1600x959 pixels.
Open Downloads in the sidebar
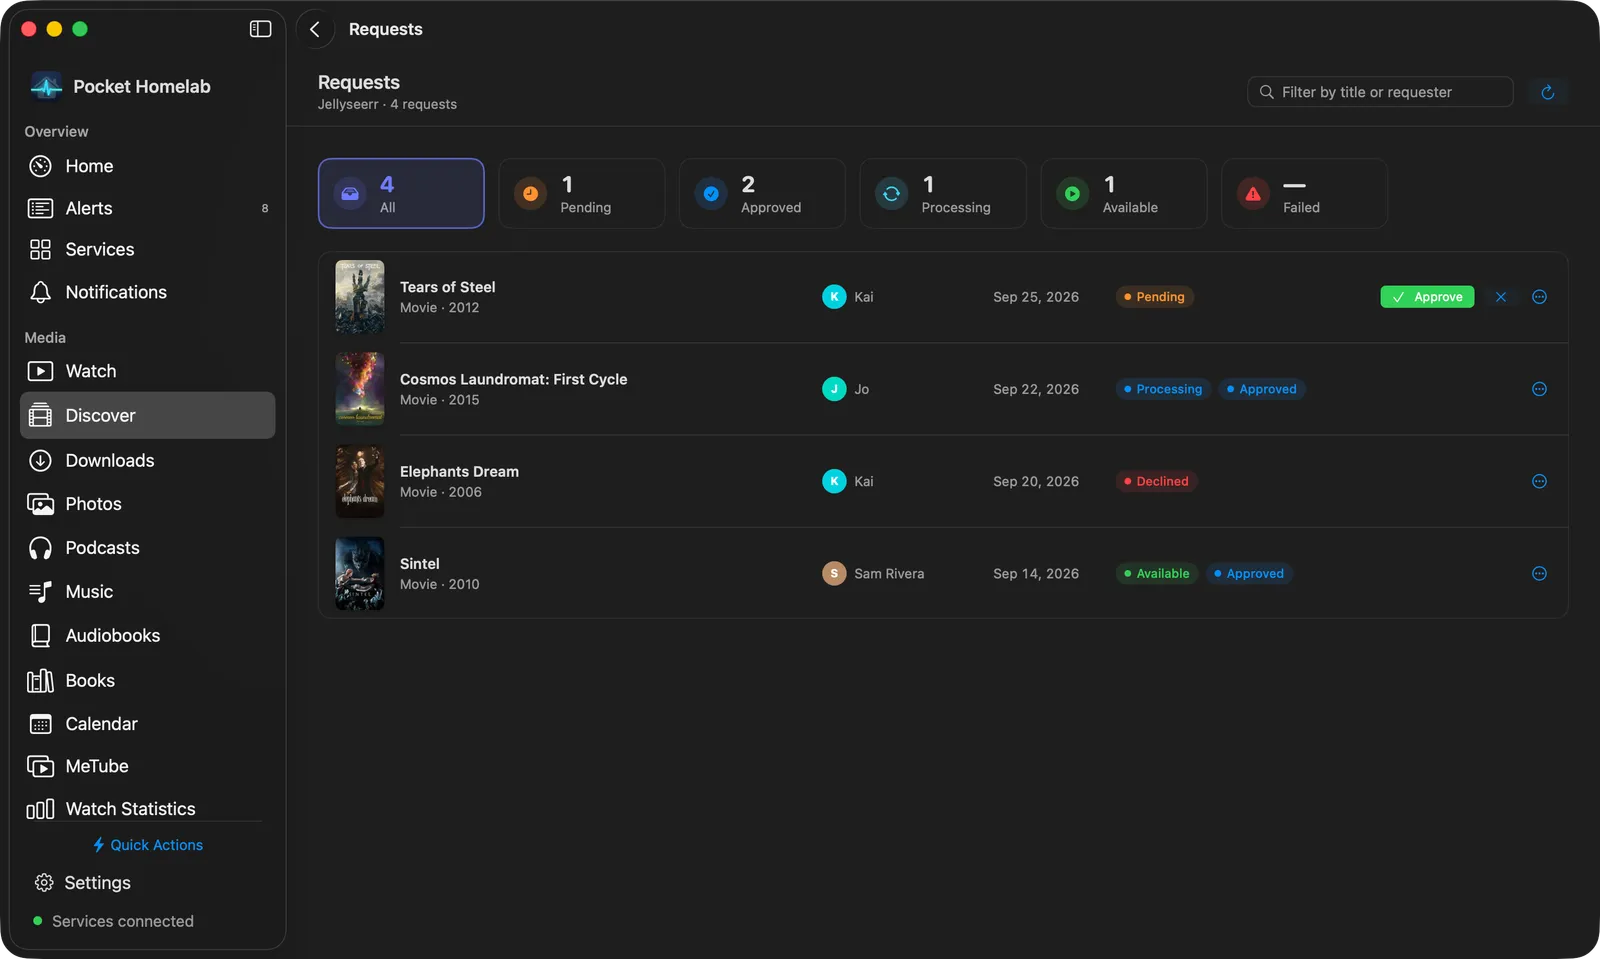tap(147, 460)
